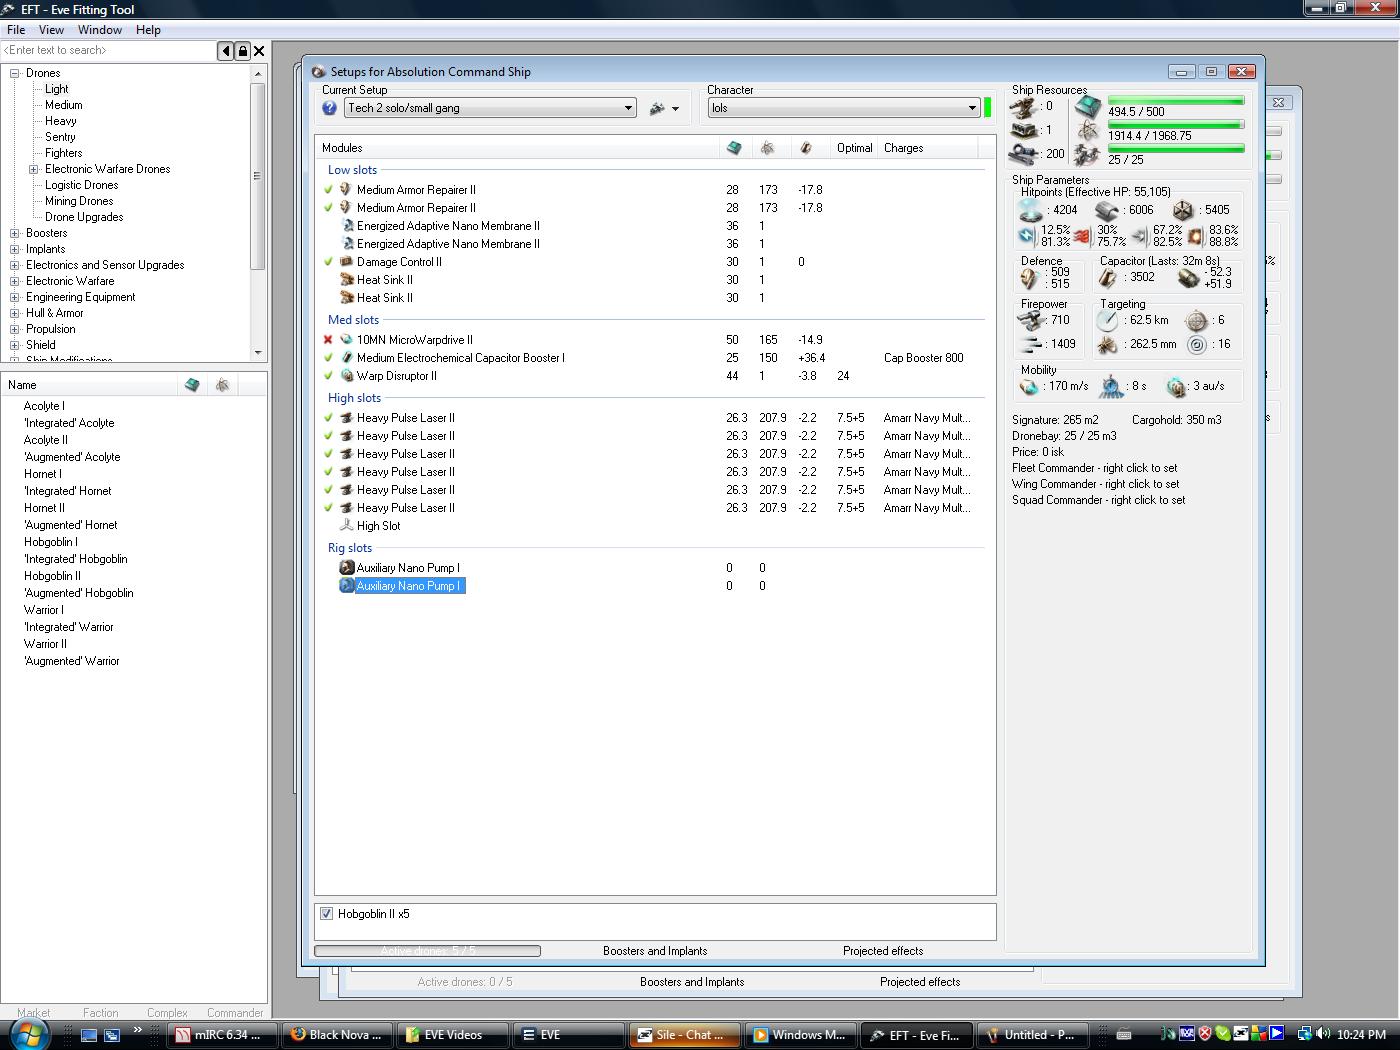The width and height of the screenshot is (1400, 1050).
Task: Clear the search with the X icon
Action: click(x=259, y=50)
